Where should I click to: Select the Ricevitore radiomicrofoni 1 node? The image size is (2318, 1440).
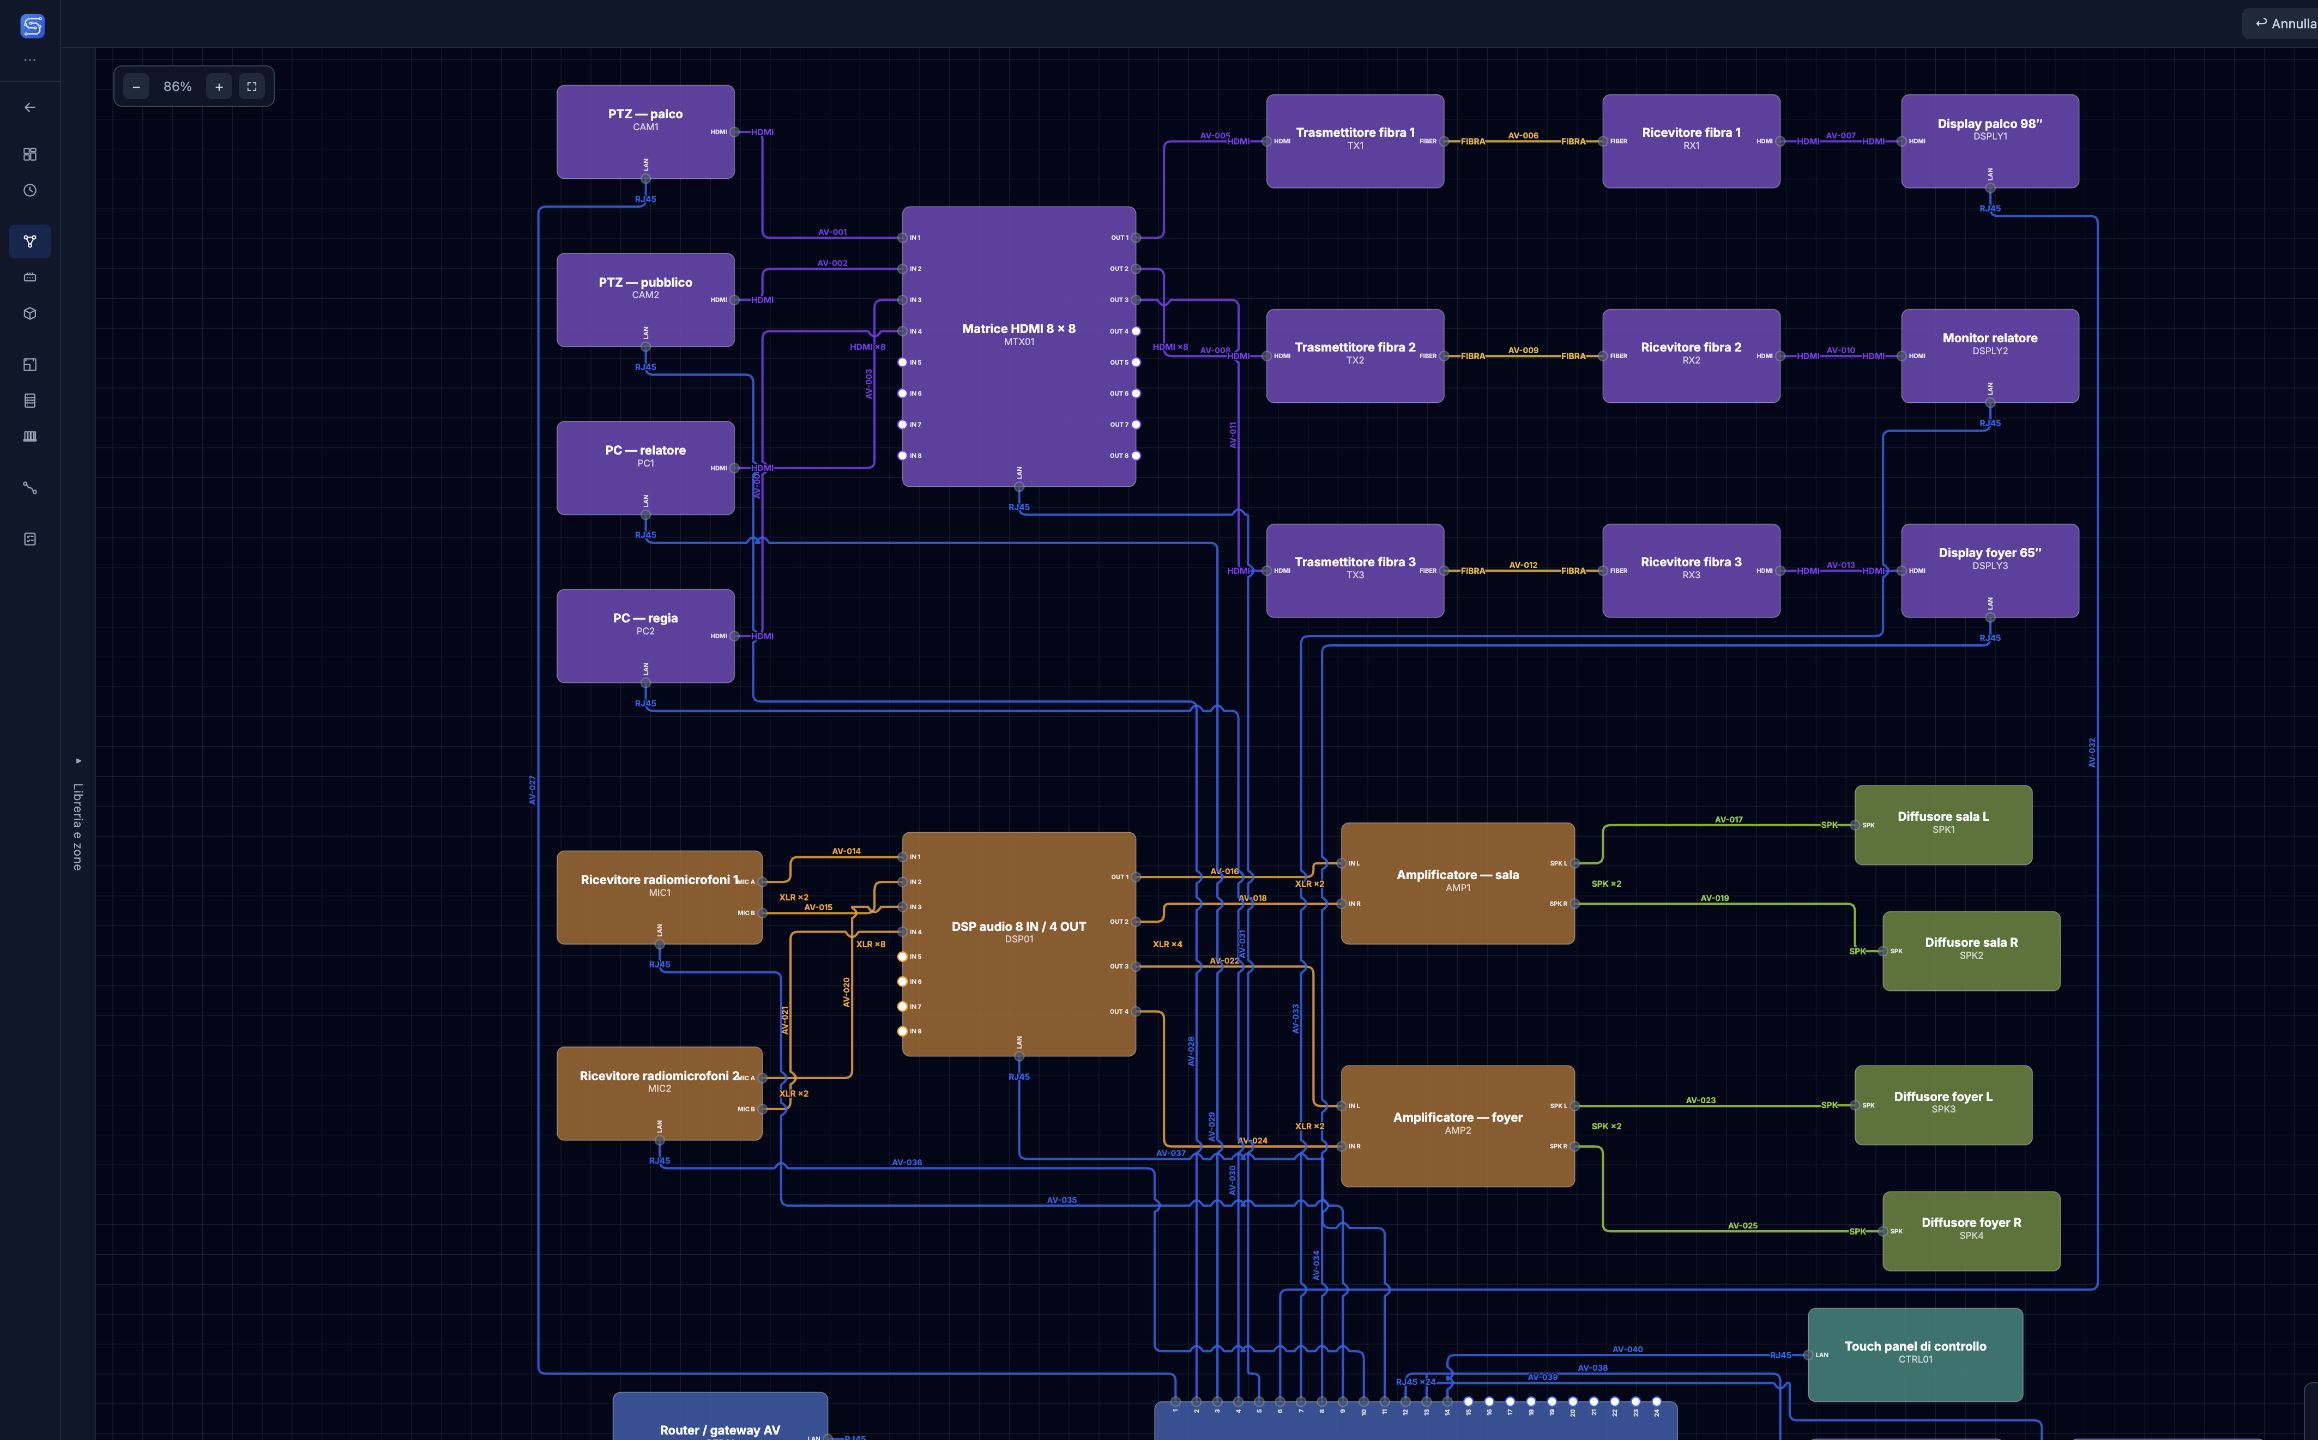(659, 897)
